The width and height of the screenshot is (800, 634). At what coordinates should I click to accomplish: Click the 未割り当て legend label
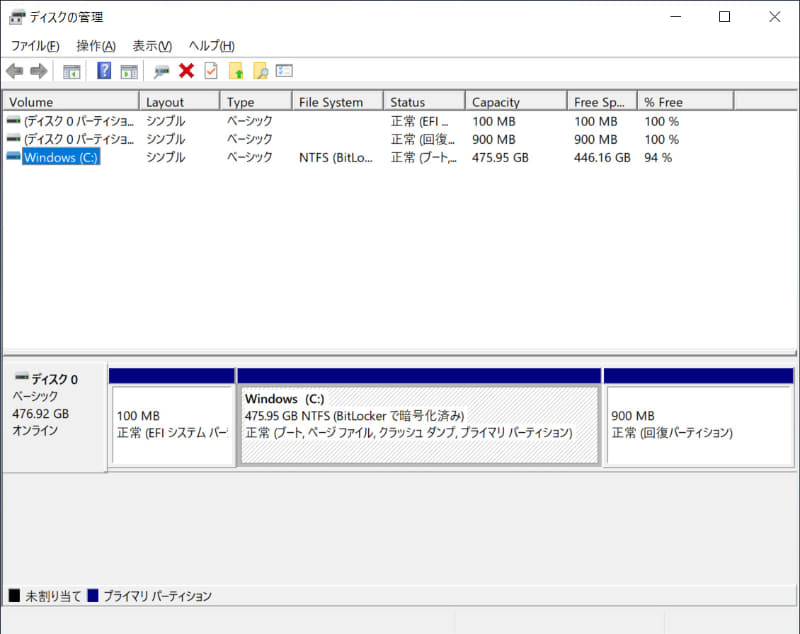(53, 596)
